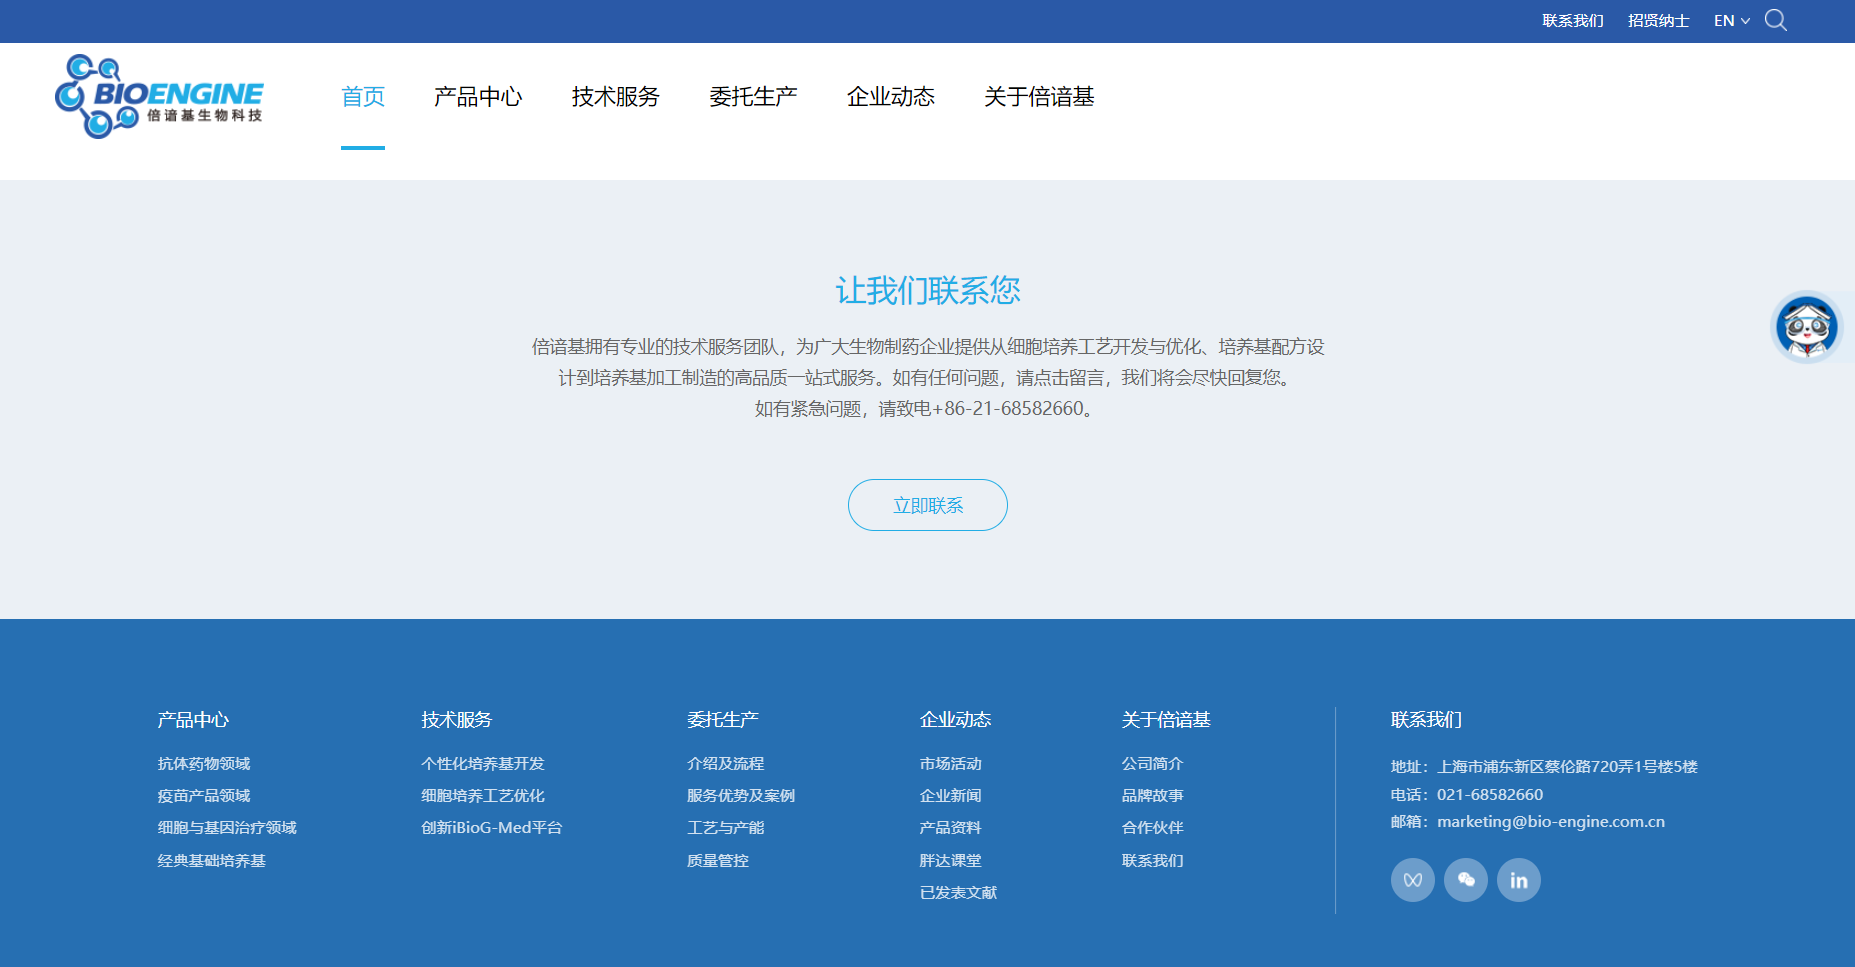Click the 招贤纳士 link in top bar

(x=1658, y=21)
